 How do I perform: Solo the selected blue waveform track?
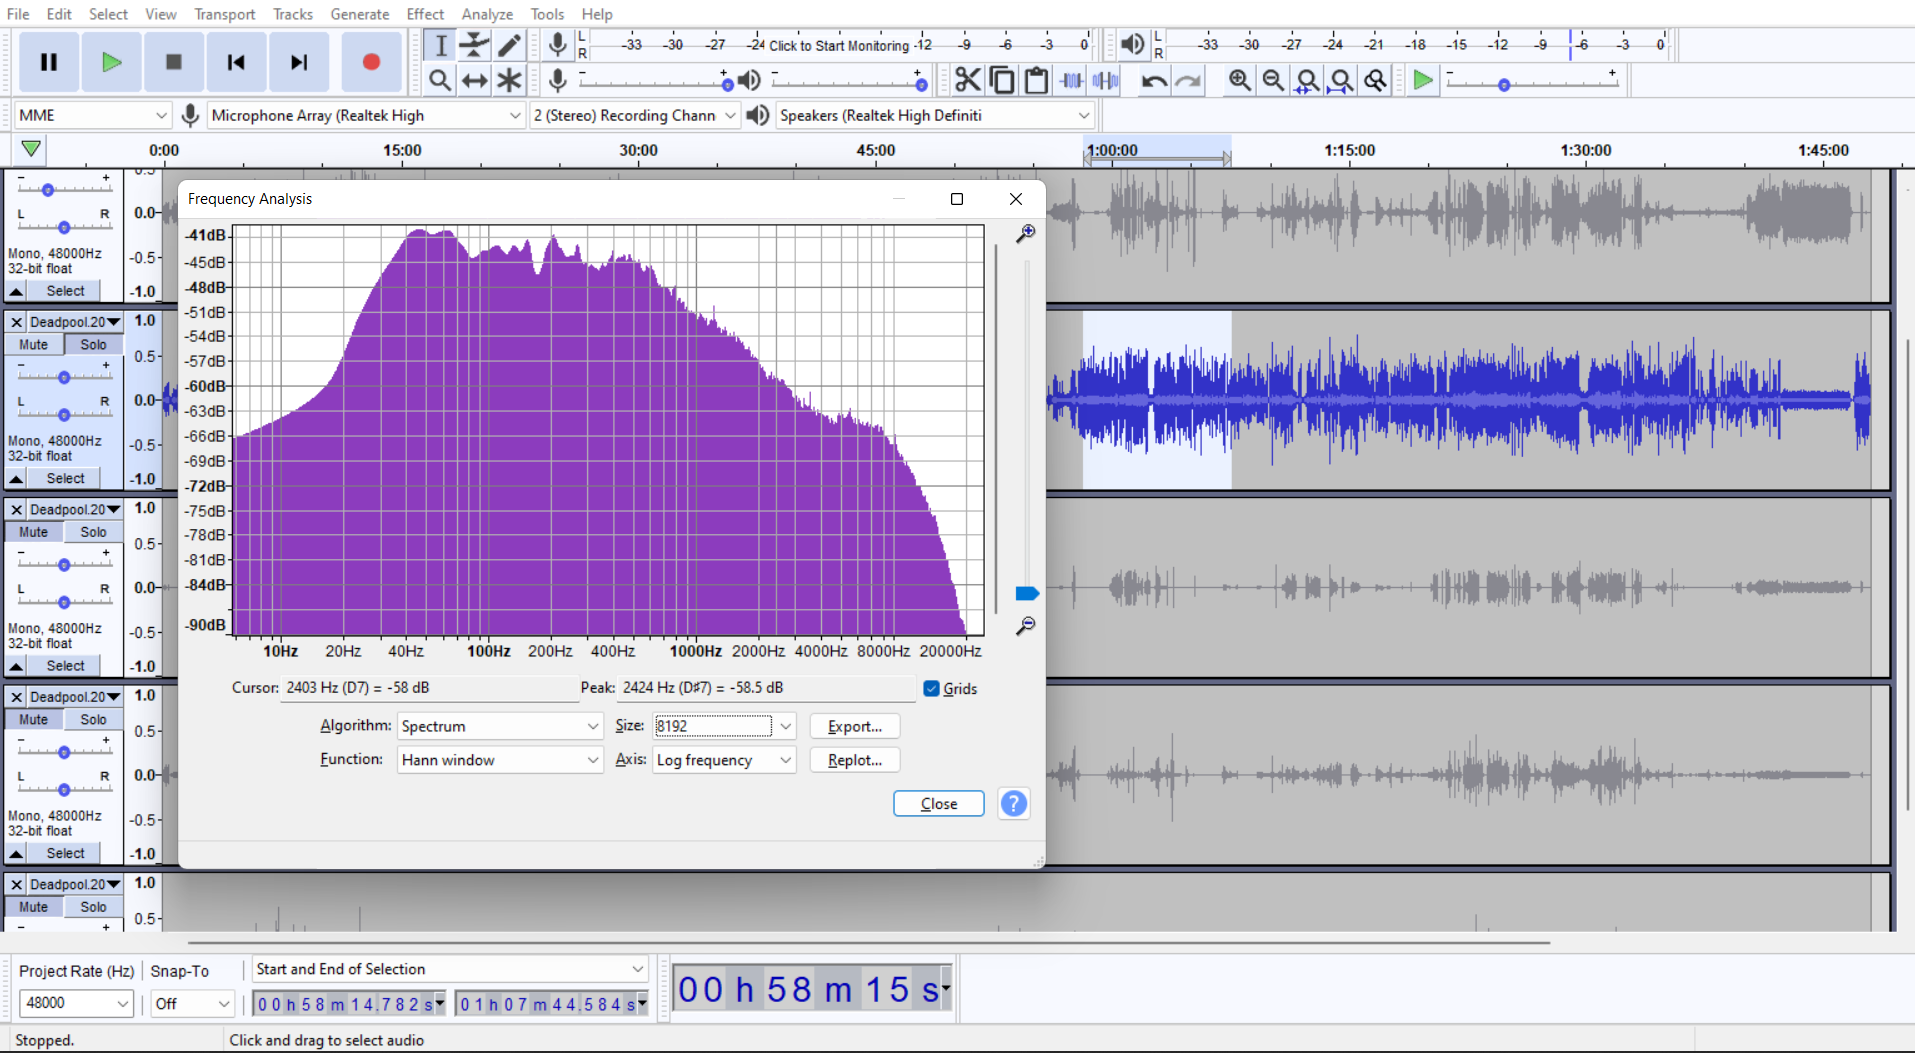93,344
